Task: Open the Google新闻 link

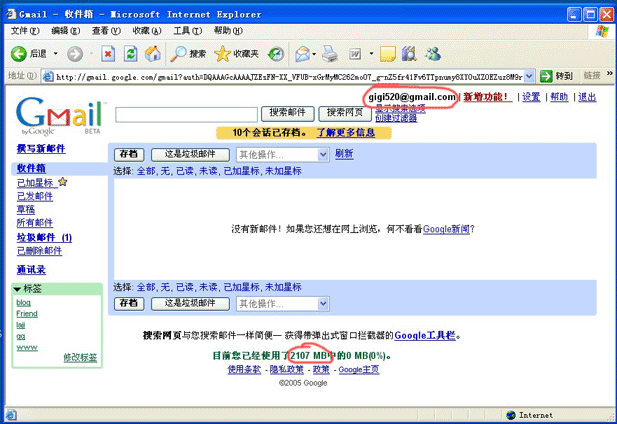Action: 446,229
